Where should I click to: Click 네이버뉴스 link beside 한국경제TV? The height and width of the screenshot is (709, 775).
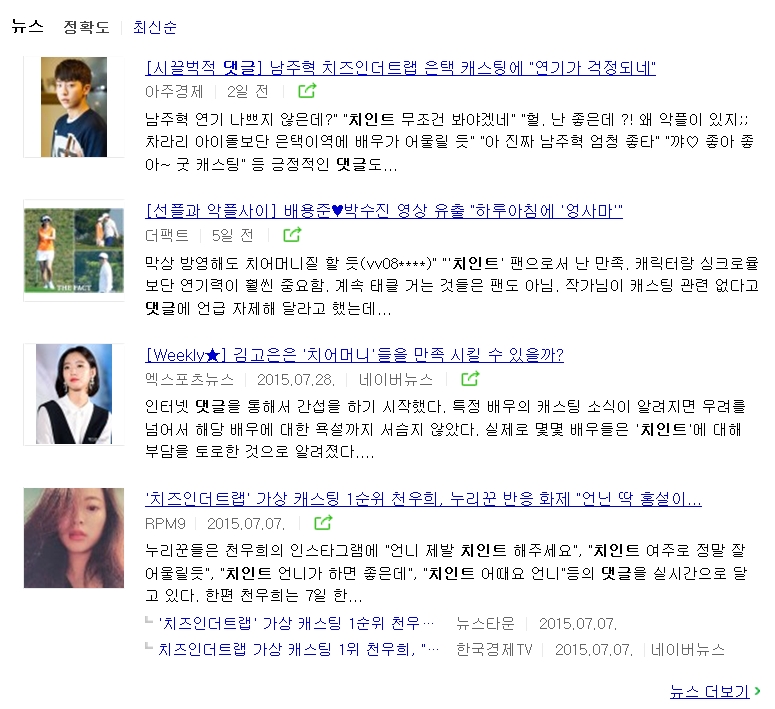click(688, 649)
